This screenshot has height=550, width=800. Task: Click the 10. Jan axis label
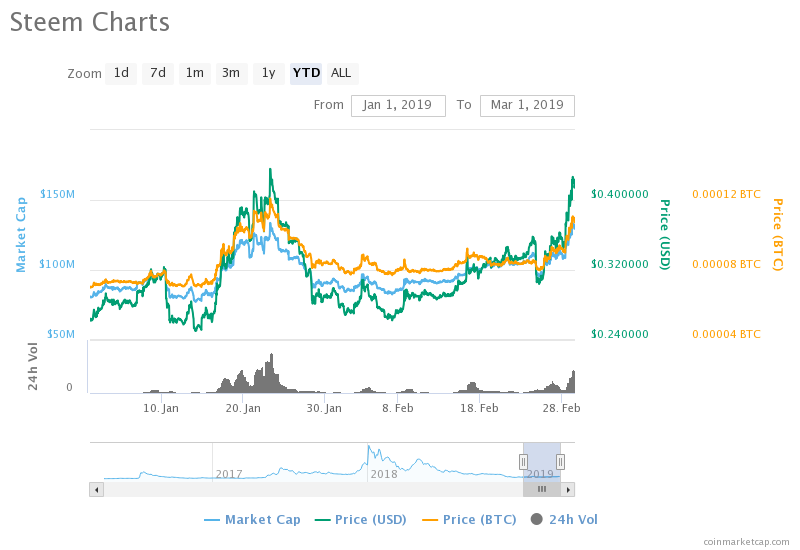(161, 408)
